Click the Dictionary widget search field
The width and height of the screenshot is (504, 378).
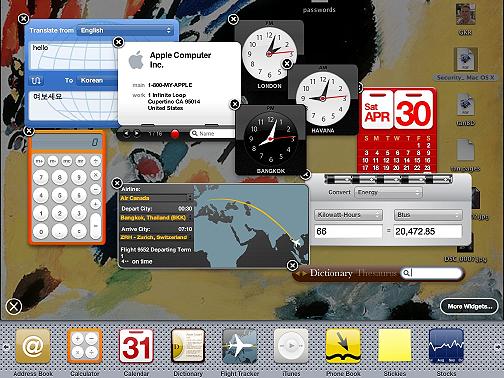[432, 273]
